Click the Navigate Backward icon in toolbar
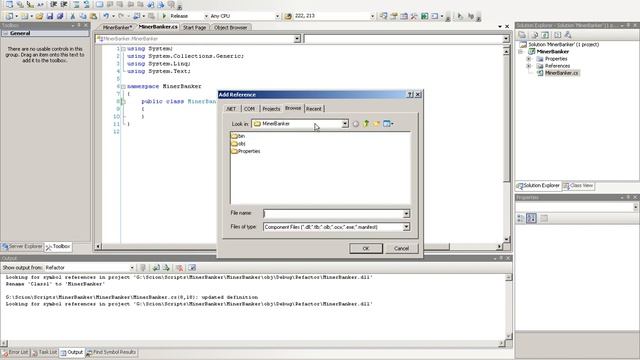Screen dimensions: 640x360 tap(137, 16)
